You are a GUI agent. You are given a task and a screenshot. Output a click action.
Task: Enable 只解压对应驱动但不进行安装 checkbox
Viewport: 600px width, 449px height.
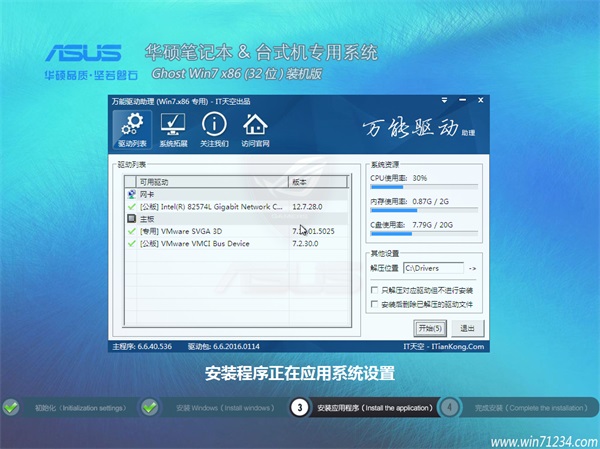click(374, 290)
